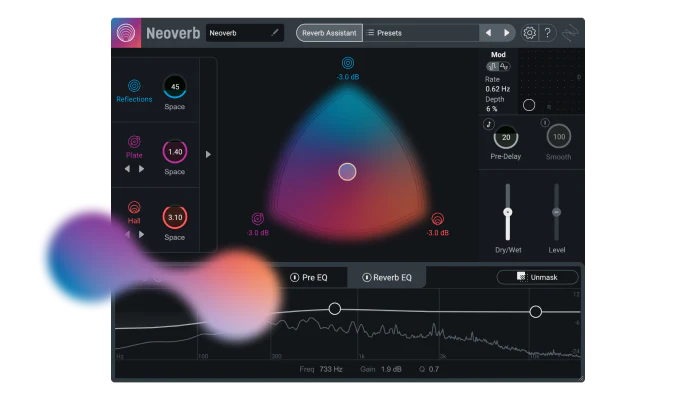
Task: Click the Mod Rate value 0.62 Hz
Action: tap(498, 89)
